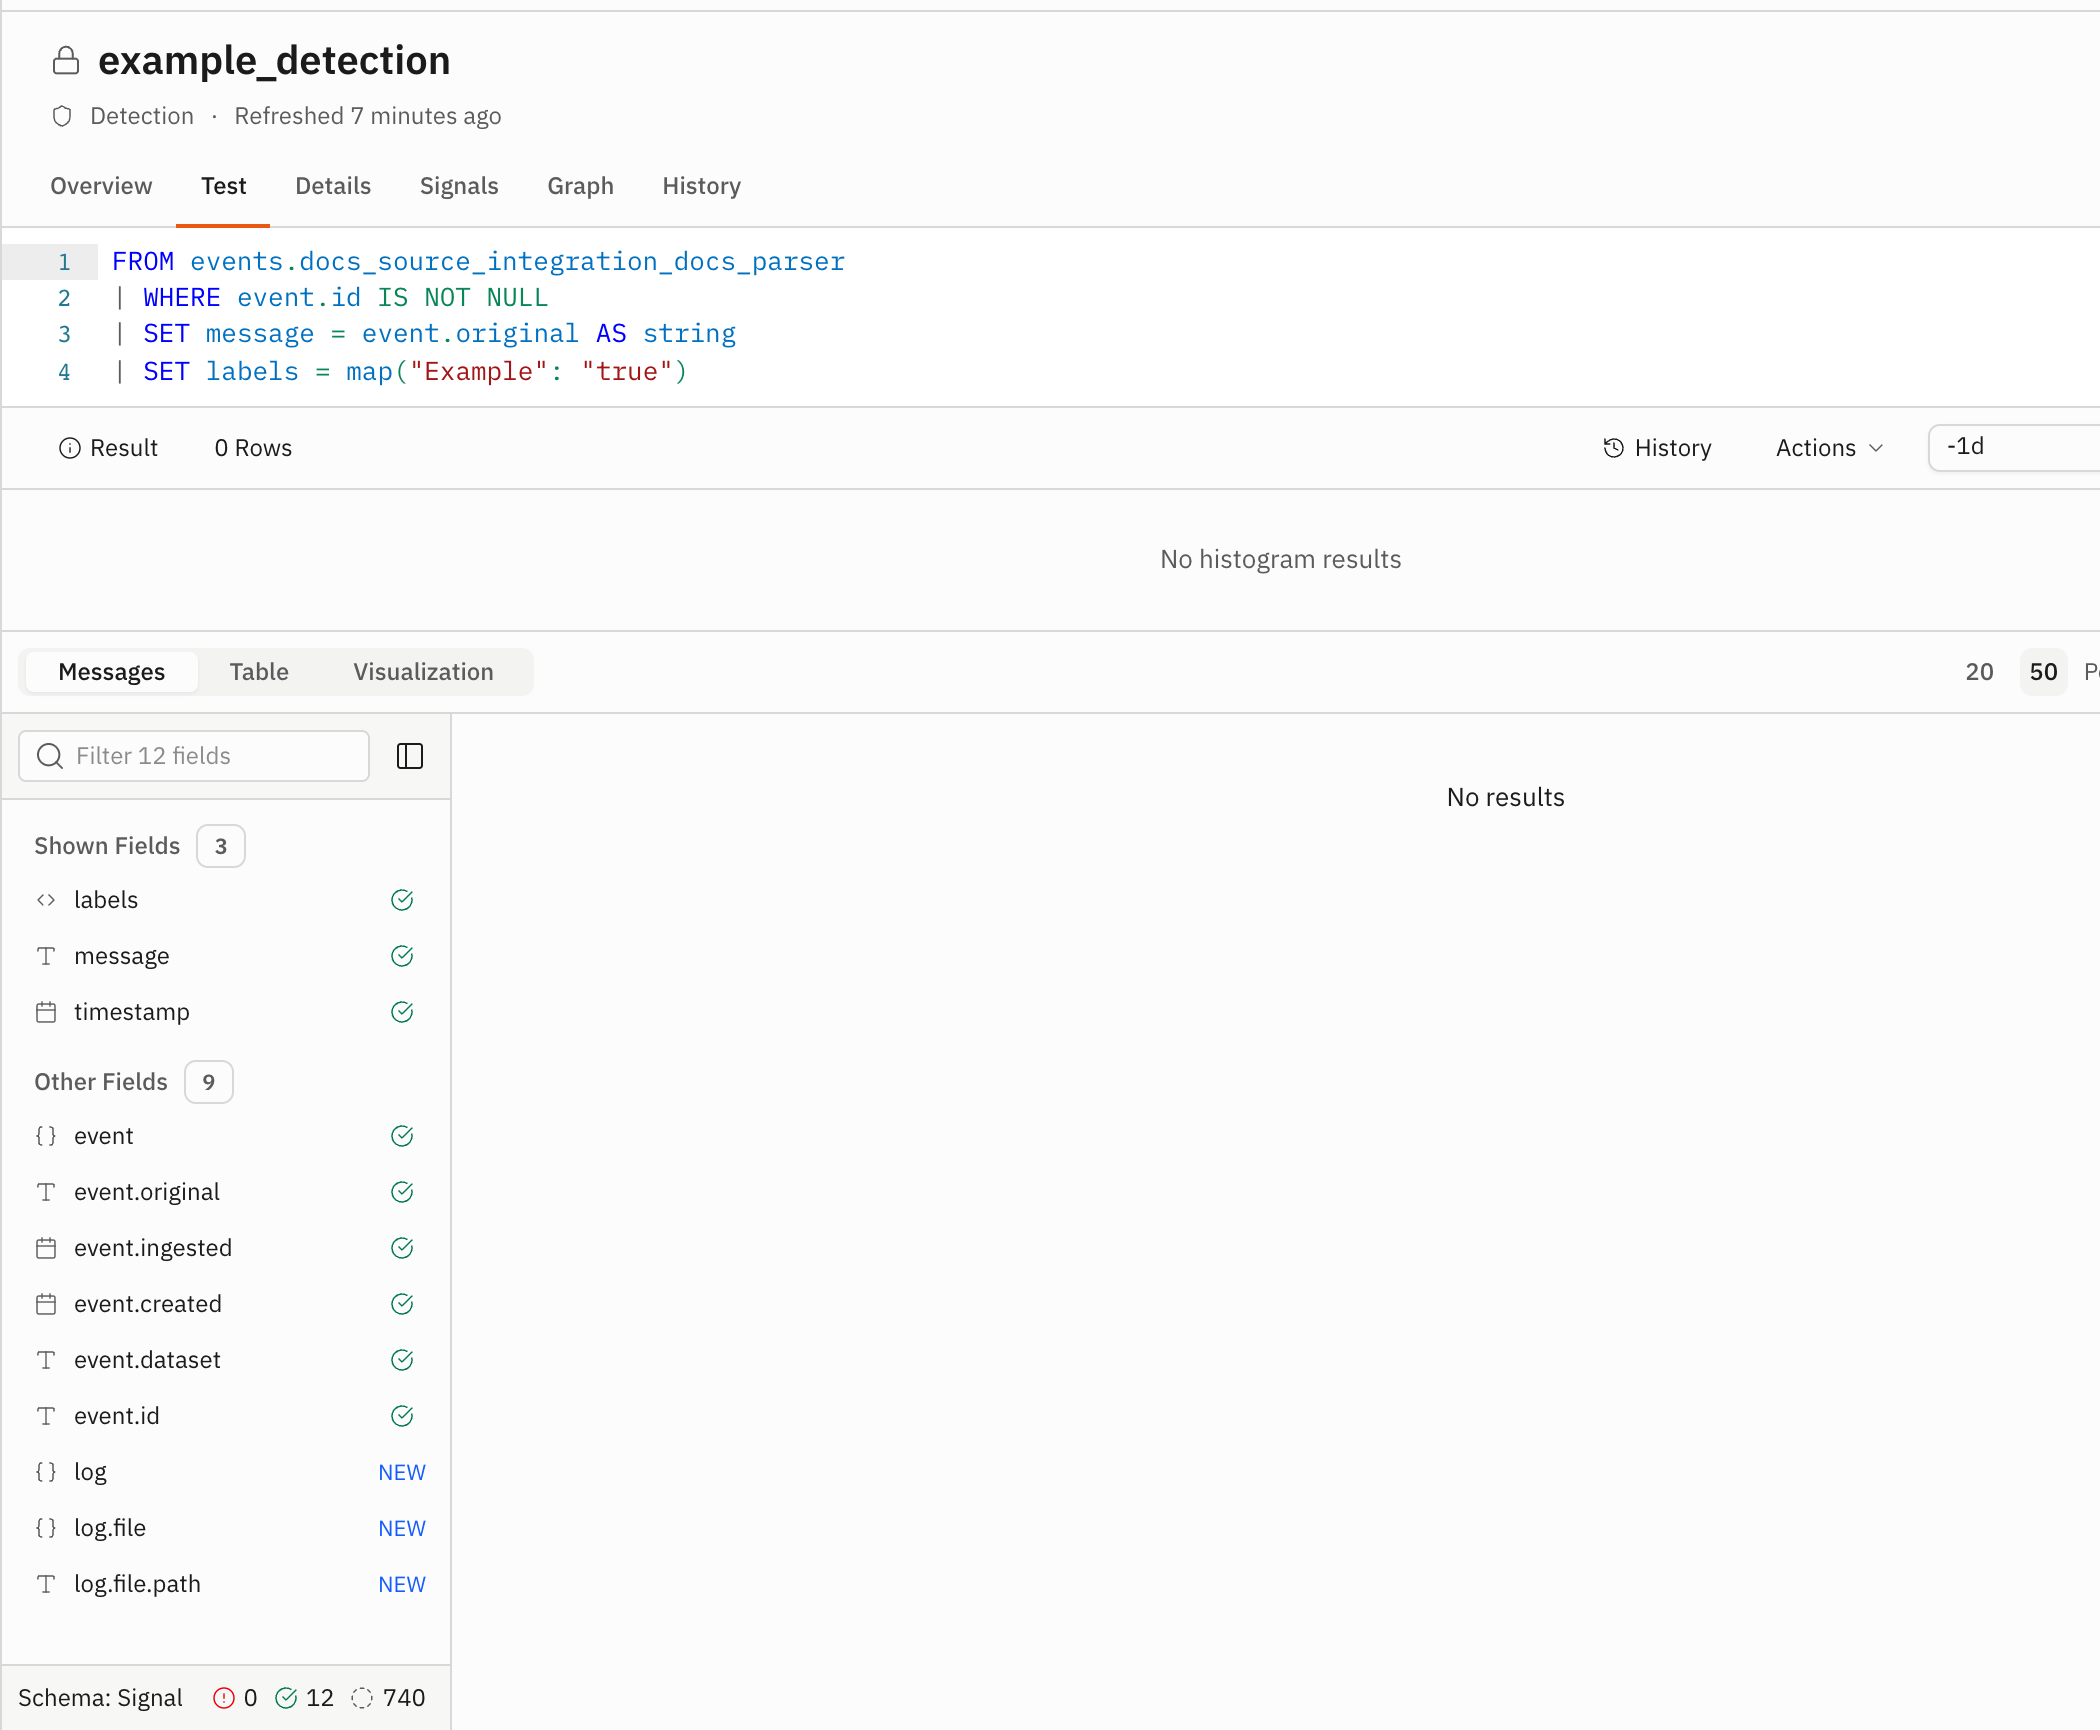The width and height of the screenshot is (2100, 1730).
Task: Click the event.ingested calendar icon
Action: [x=46, y=1248]
